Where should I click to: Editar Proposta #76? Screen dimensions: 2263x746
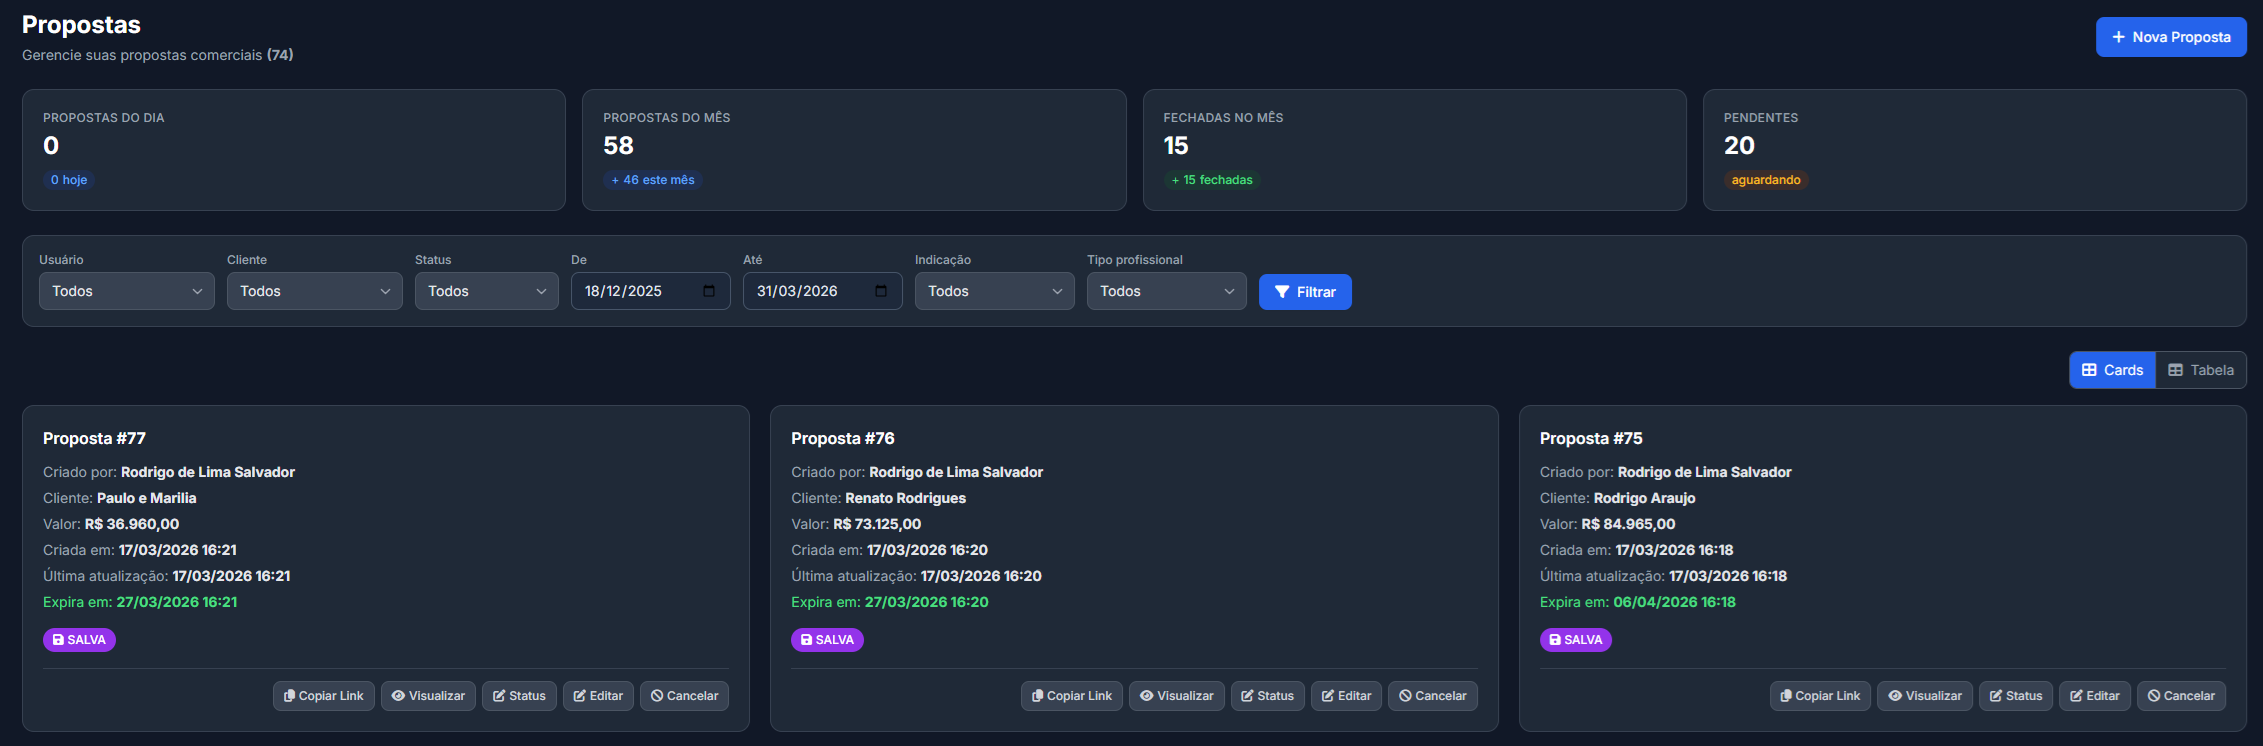pos(1347,696)
